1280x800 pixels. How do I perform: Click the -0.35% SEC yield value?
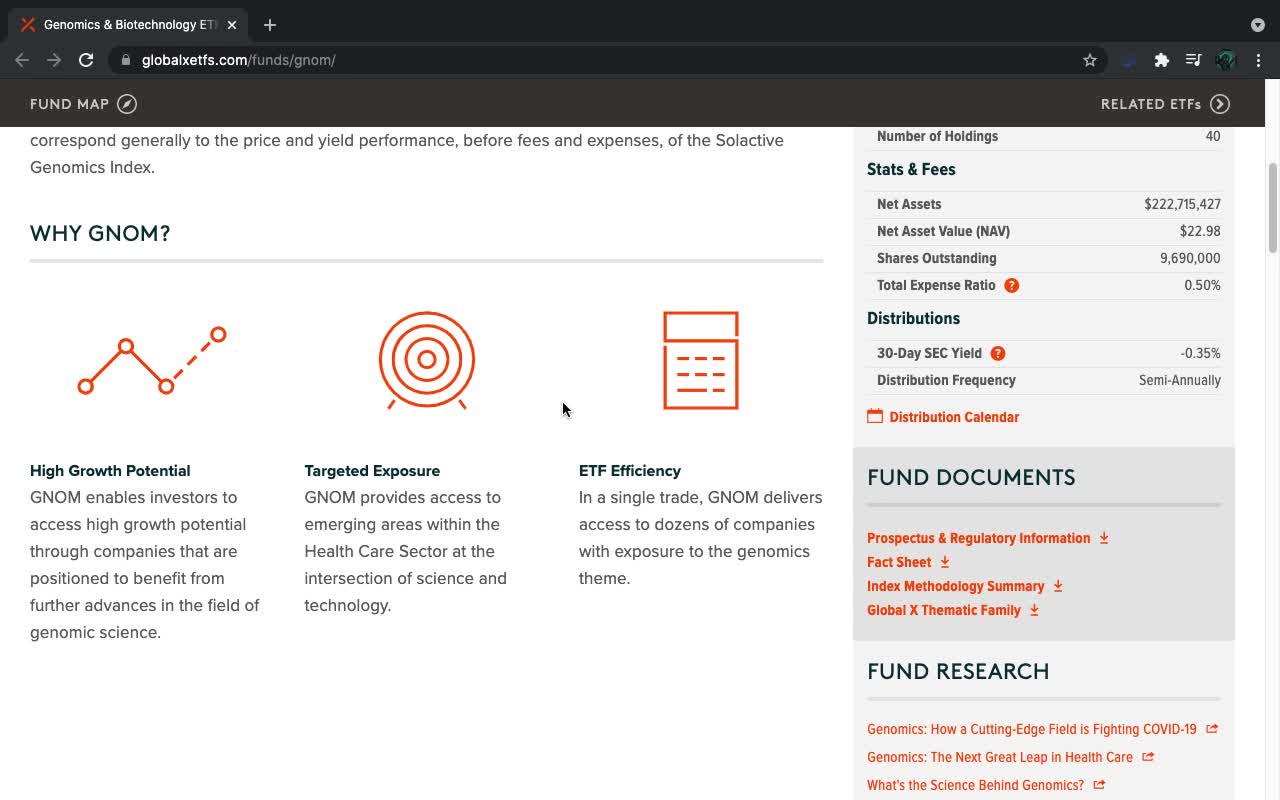coord(1200,353)
